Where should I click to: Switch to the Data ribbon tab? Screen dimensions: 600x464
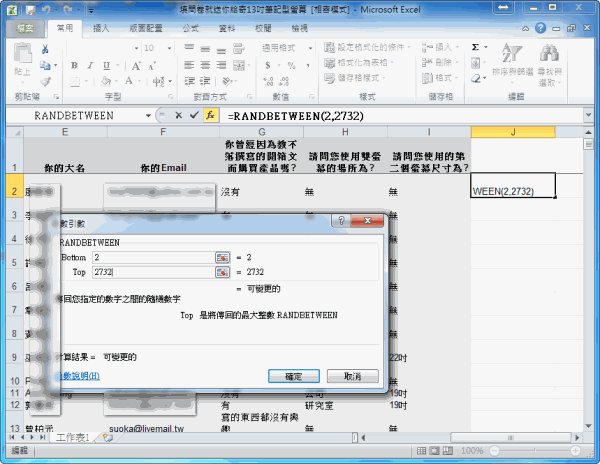point(227,28)
